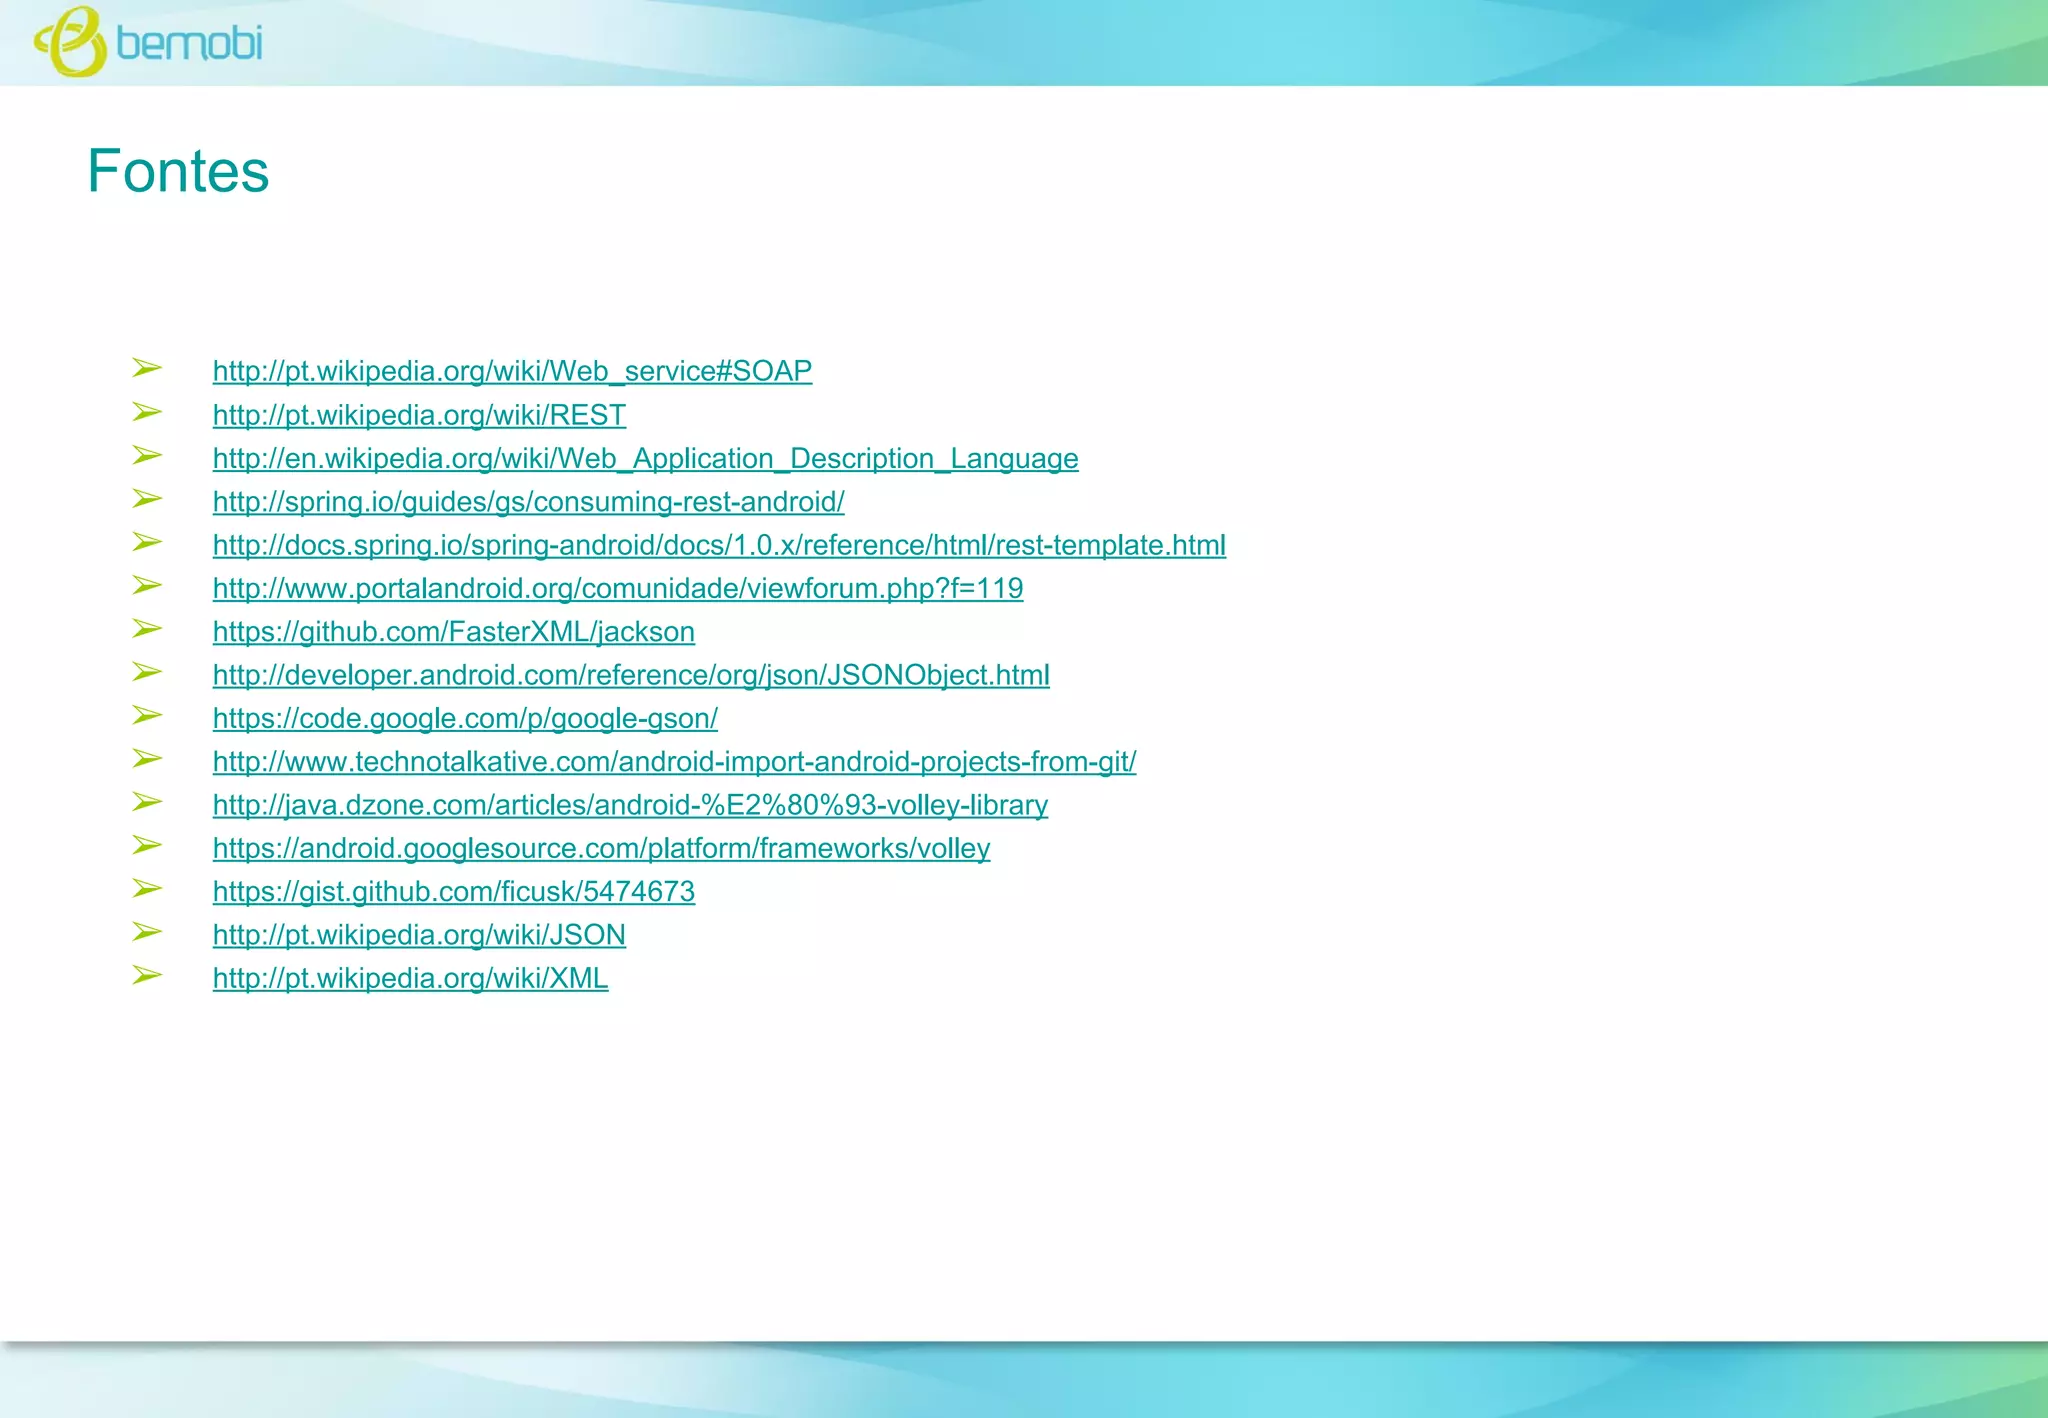The width and height of the screenshot is (2048, 1418).
Task: Click the bemobi logo
Action: pos(148,42)
